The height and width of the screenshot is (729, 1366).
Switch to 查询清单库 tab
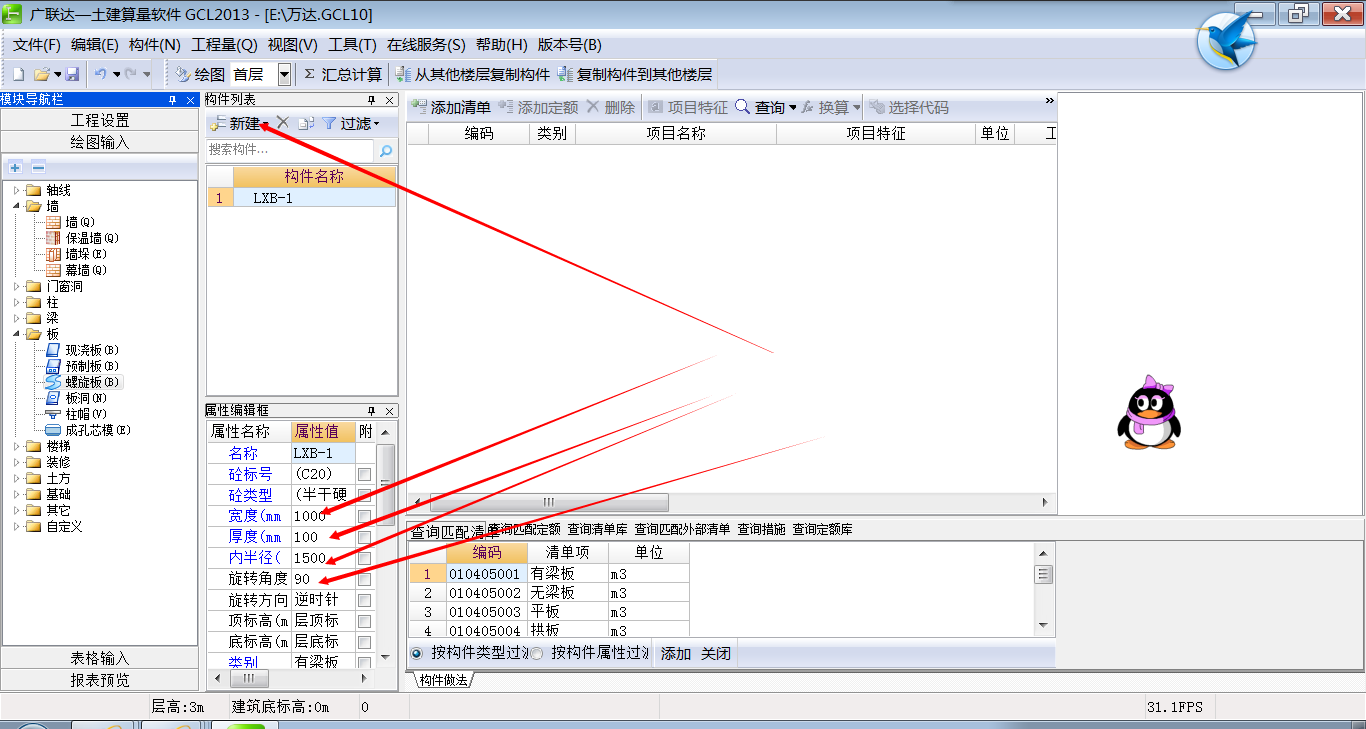[597, 529]
